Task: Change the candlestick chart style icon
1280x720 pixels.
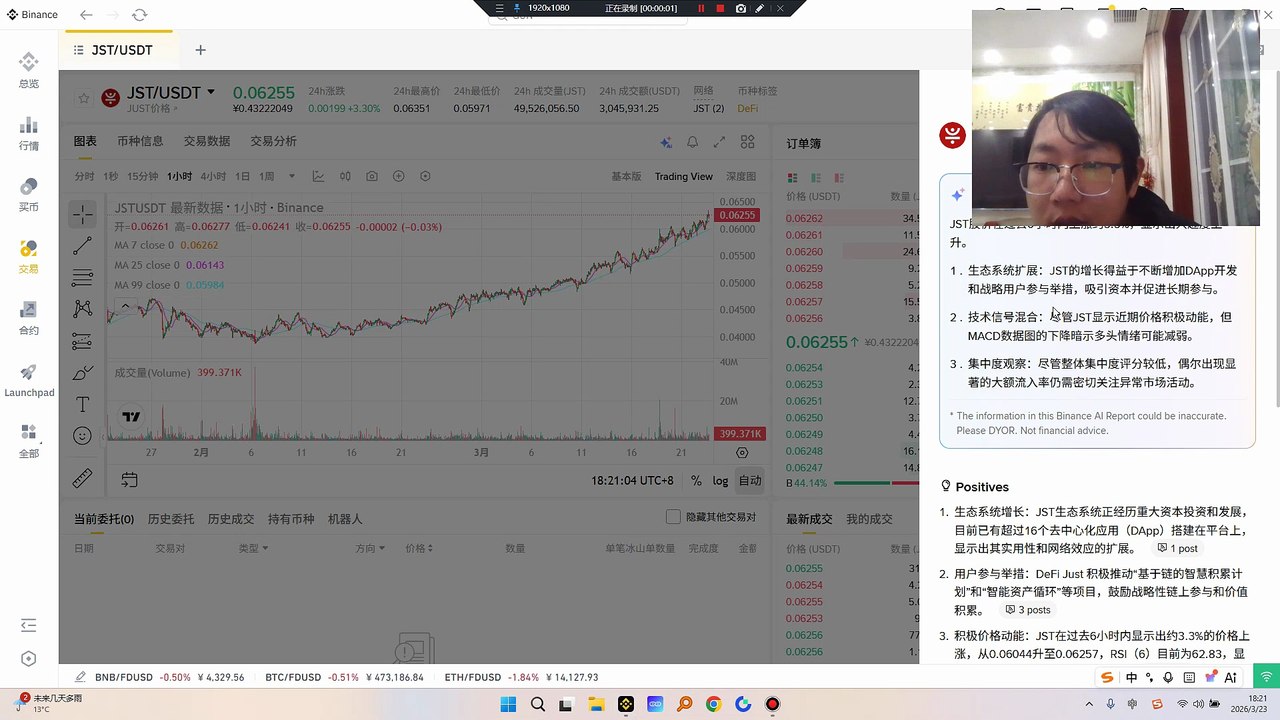Action: 345,176
